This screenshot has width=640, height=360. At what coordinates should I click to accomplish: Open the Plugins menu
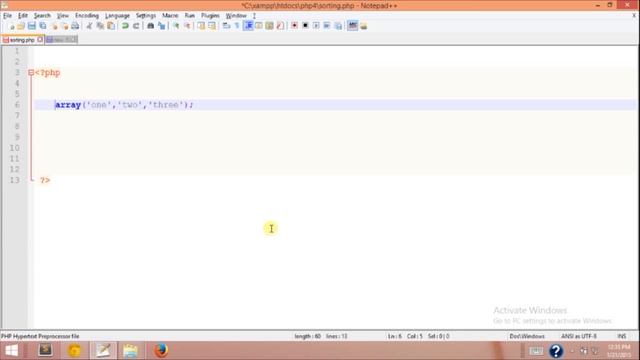coord(210,16)
